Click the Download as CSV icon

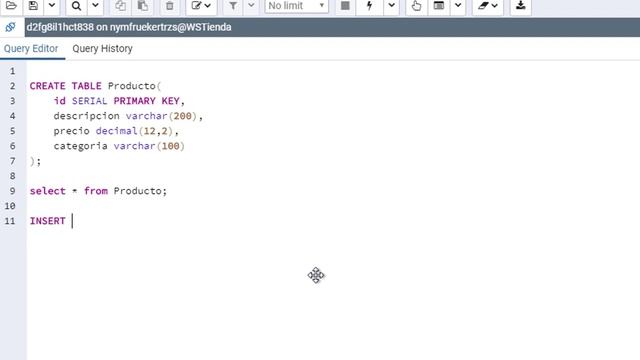520,6
